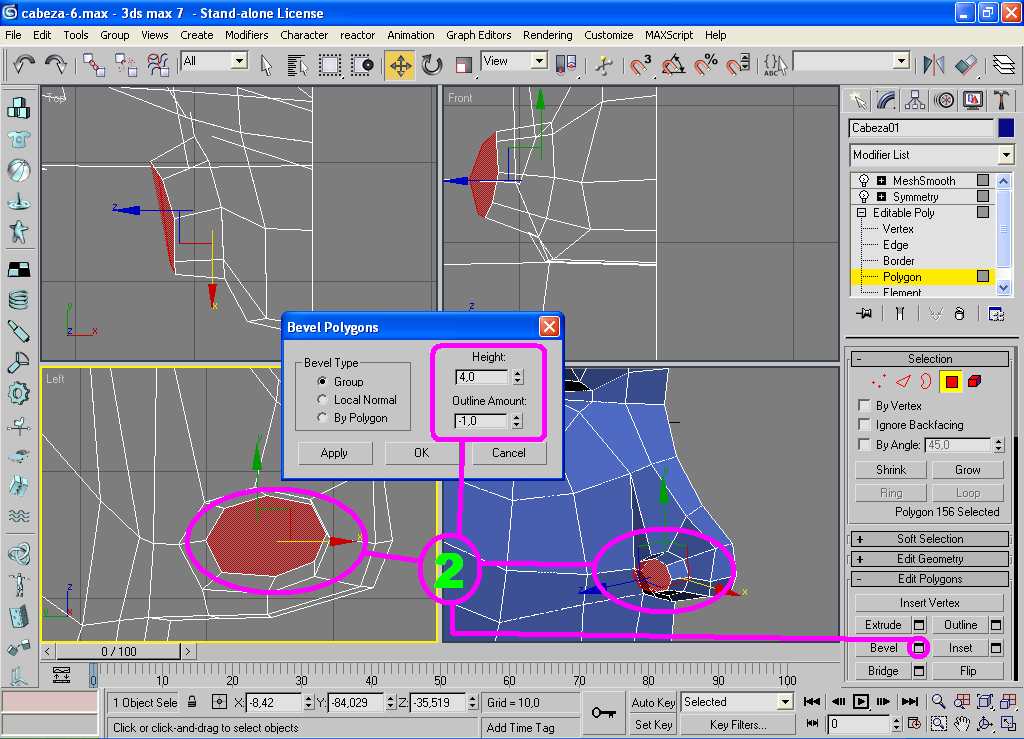Open the View reference coordinate dropdown
Screen dimensions: 1024x739
pos(539,61)
